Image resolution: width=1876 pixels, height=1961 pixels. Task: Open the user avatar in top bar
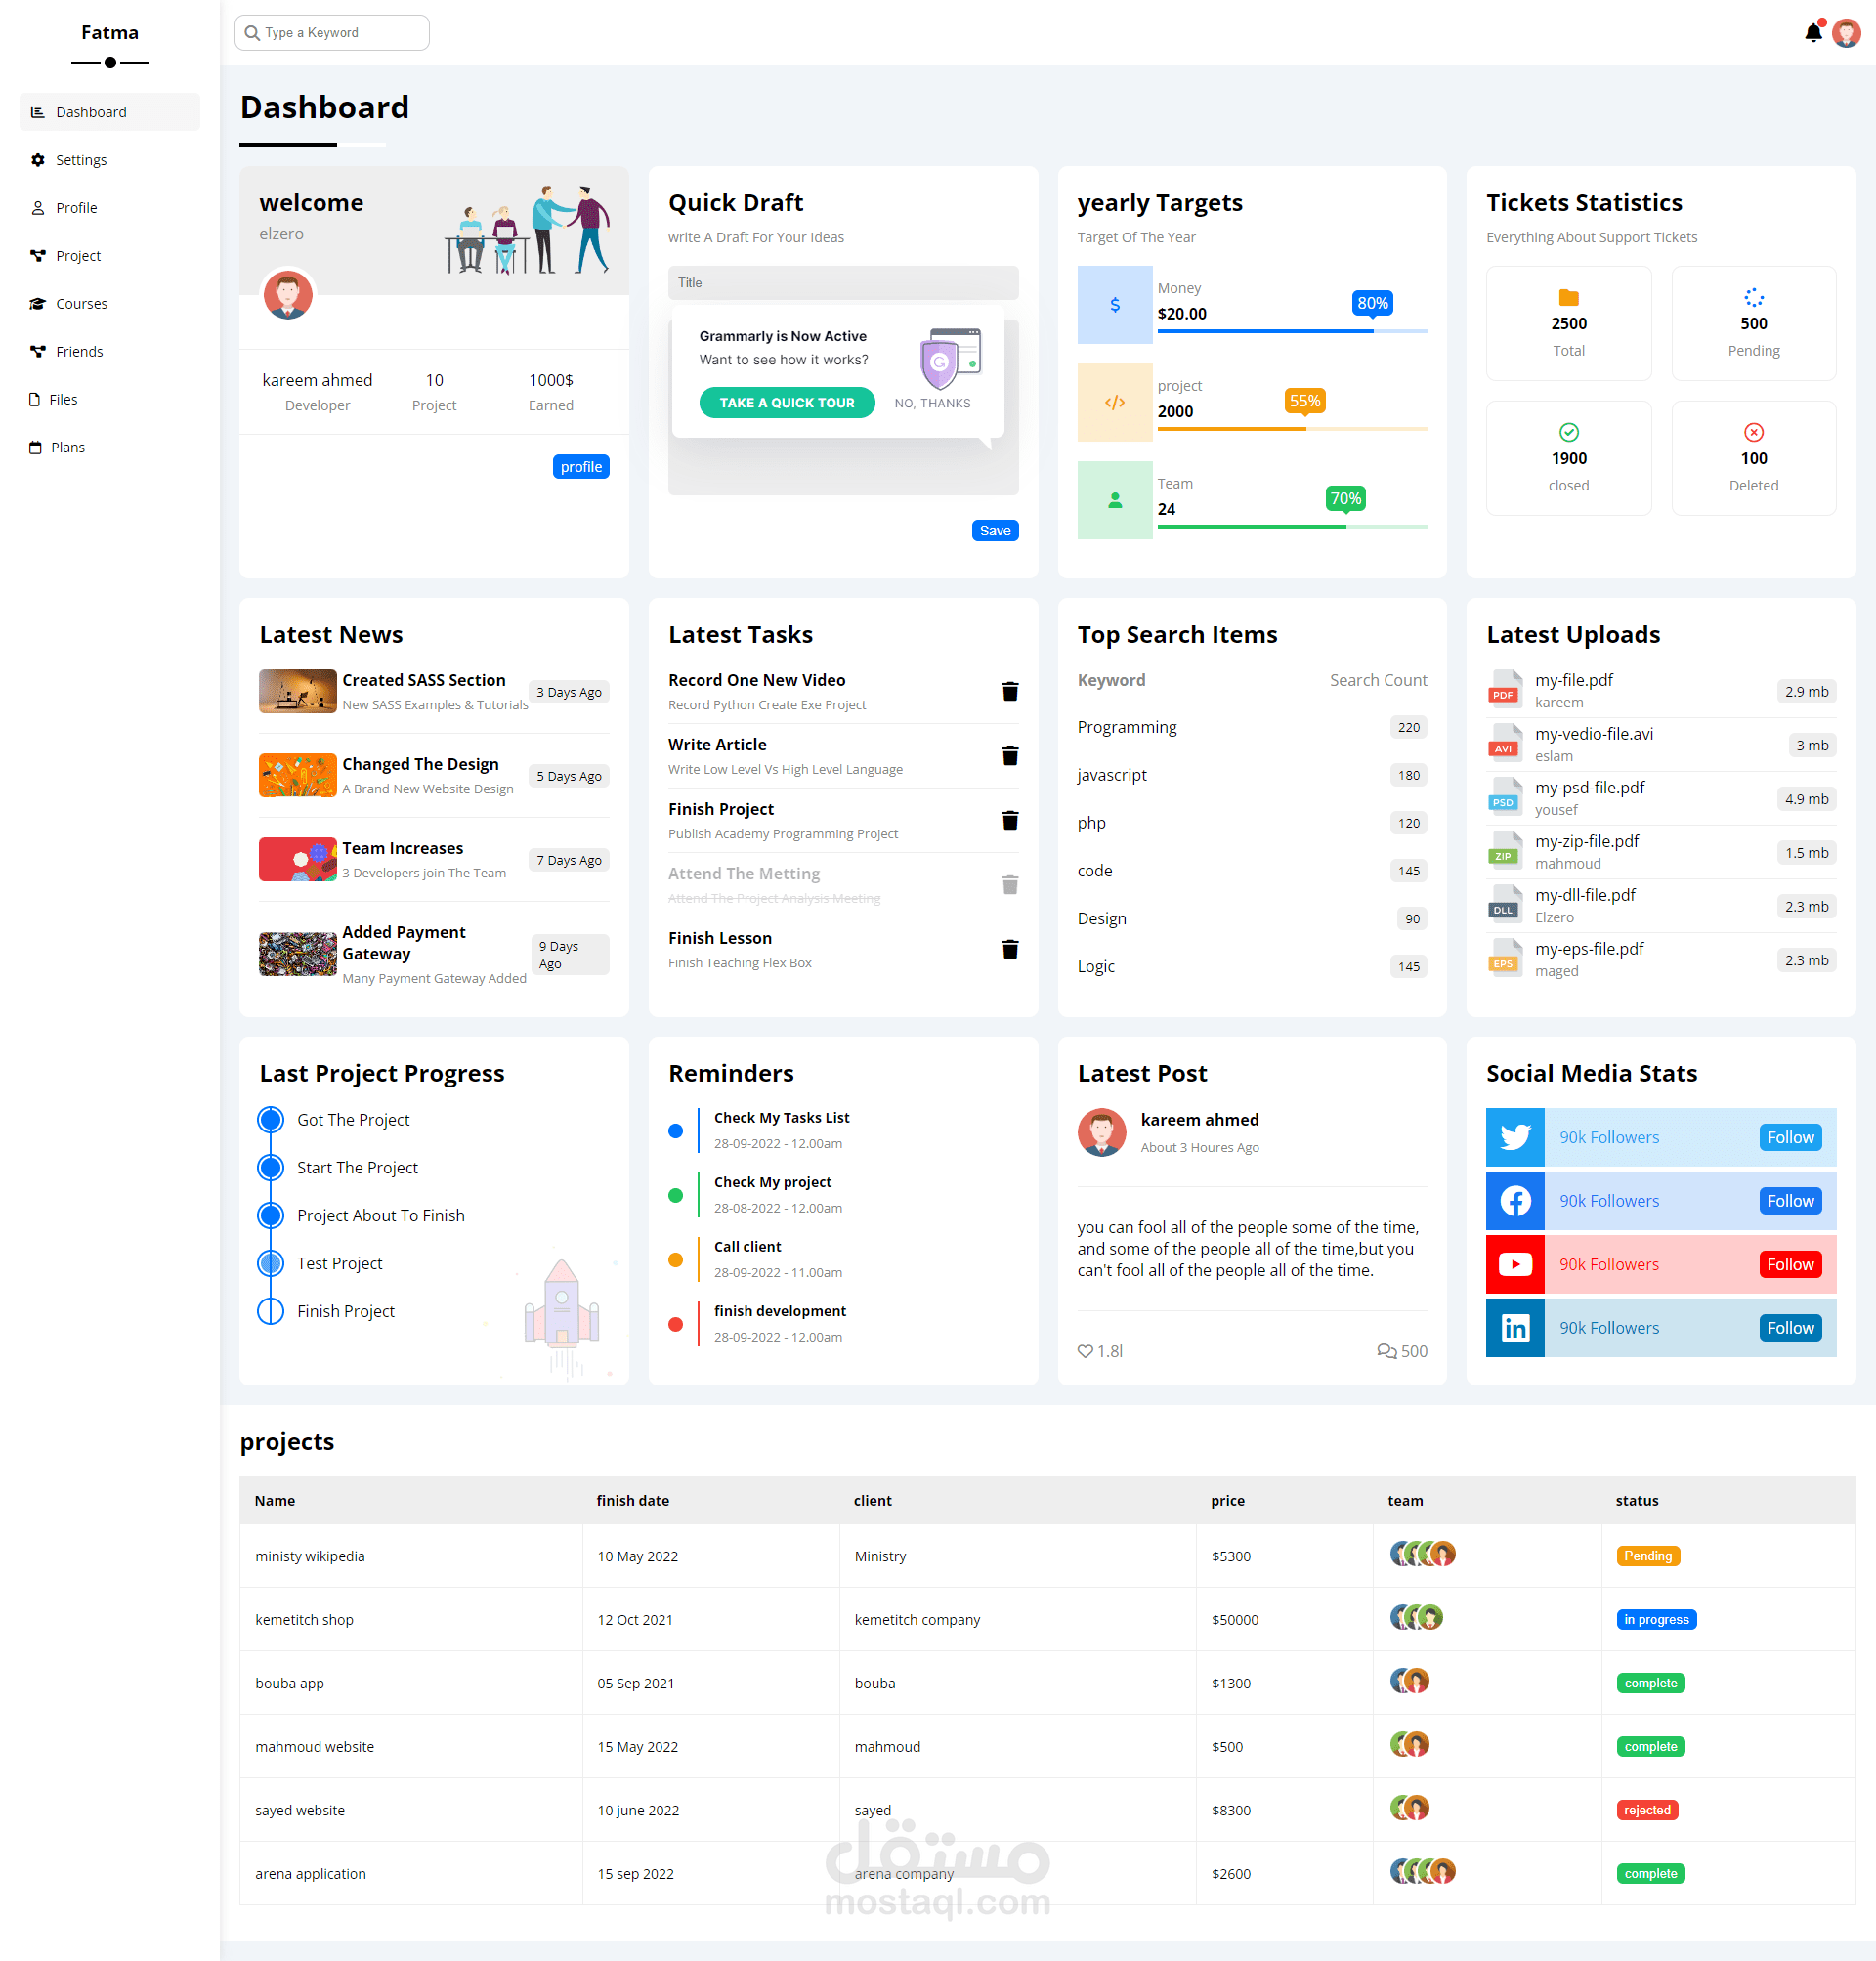coord(1846,33)
